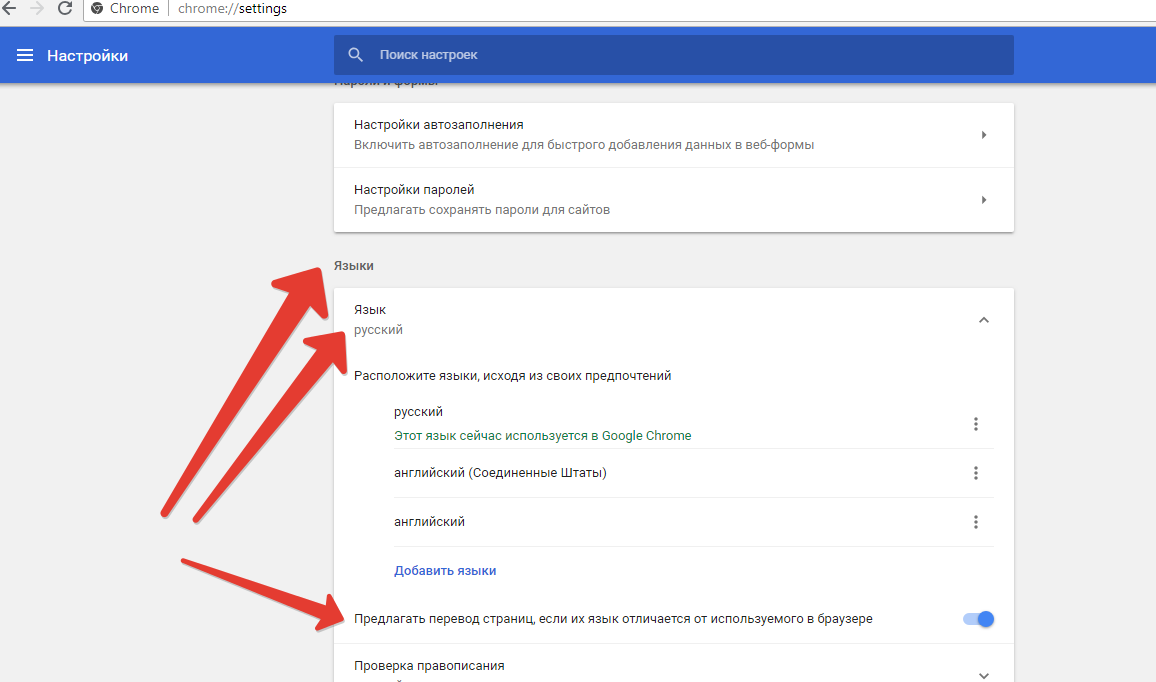Click the Chrome site info icon
The width and height of the screenshot is (1156, 682).
(97, 9)
